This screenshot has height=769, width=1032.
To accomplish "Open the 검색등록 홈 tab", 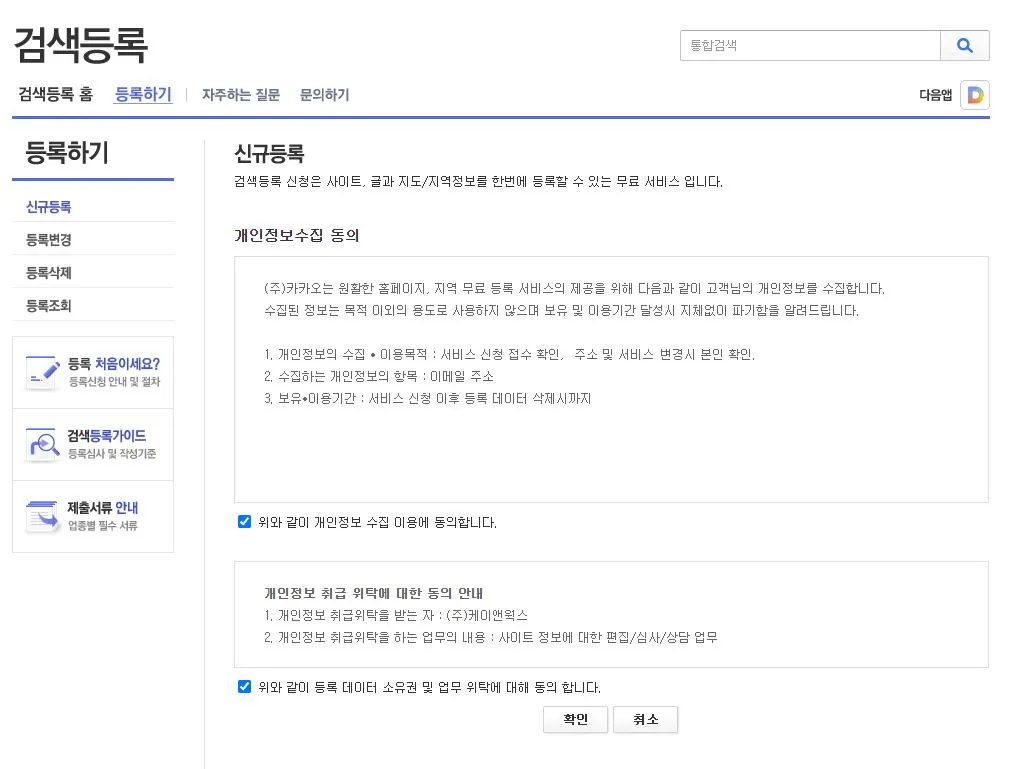I will pyautogui.click(x=55, y=94).
